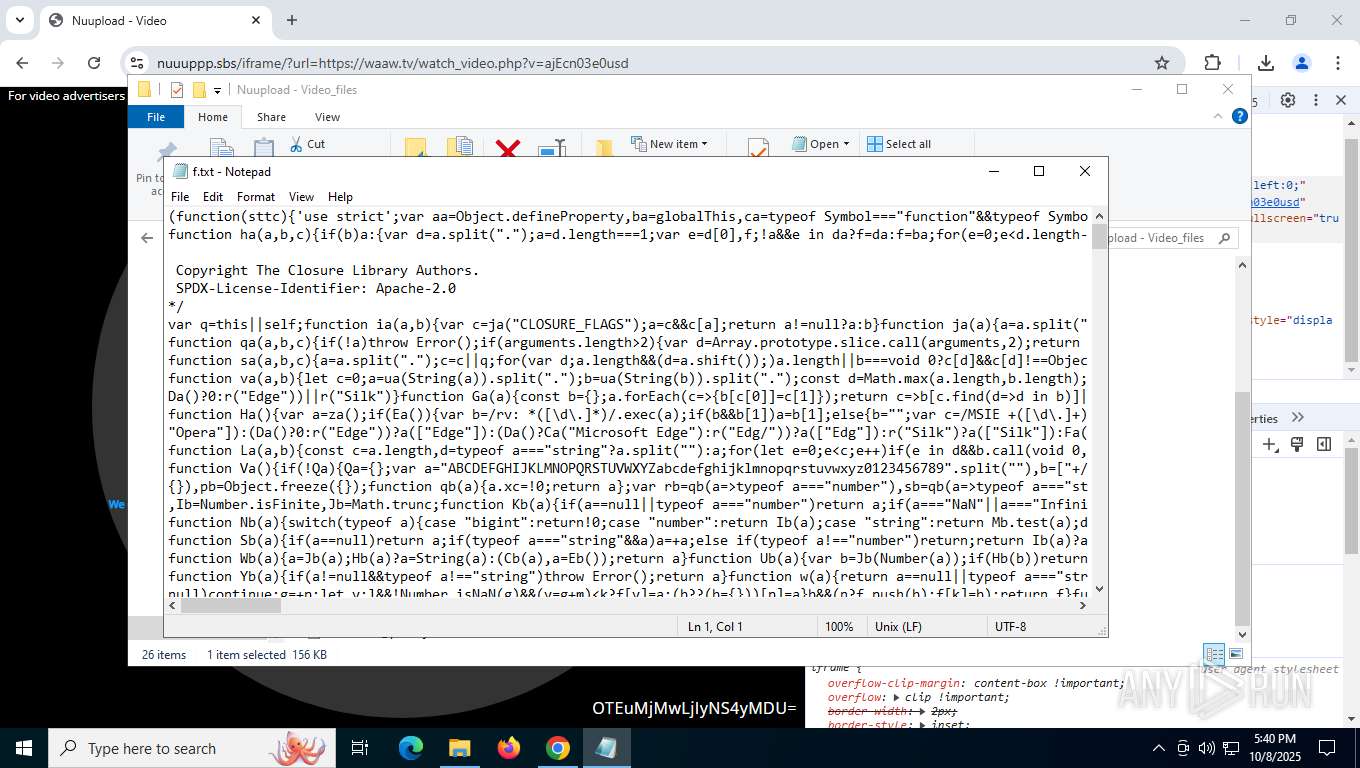The width and height of the screenshot is (1360, 768).
Task: Switch Explorer to details view icon
Action: click(1213, 654)
